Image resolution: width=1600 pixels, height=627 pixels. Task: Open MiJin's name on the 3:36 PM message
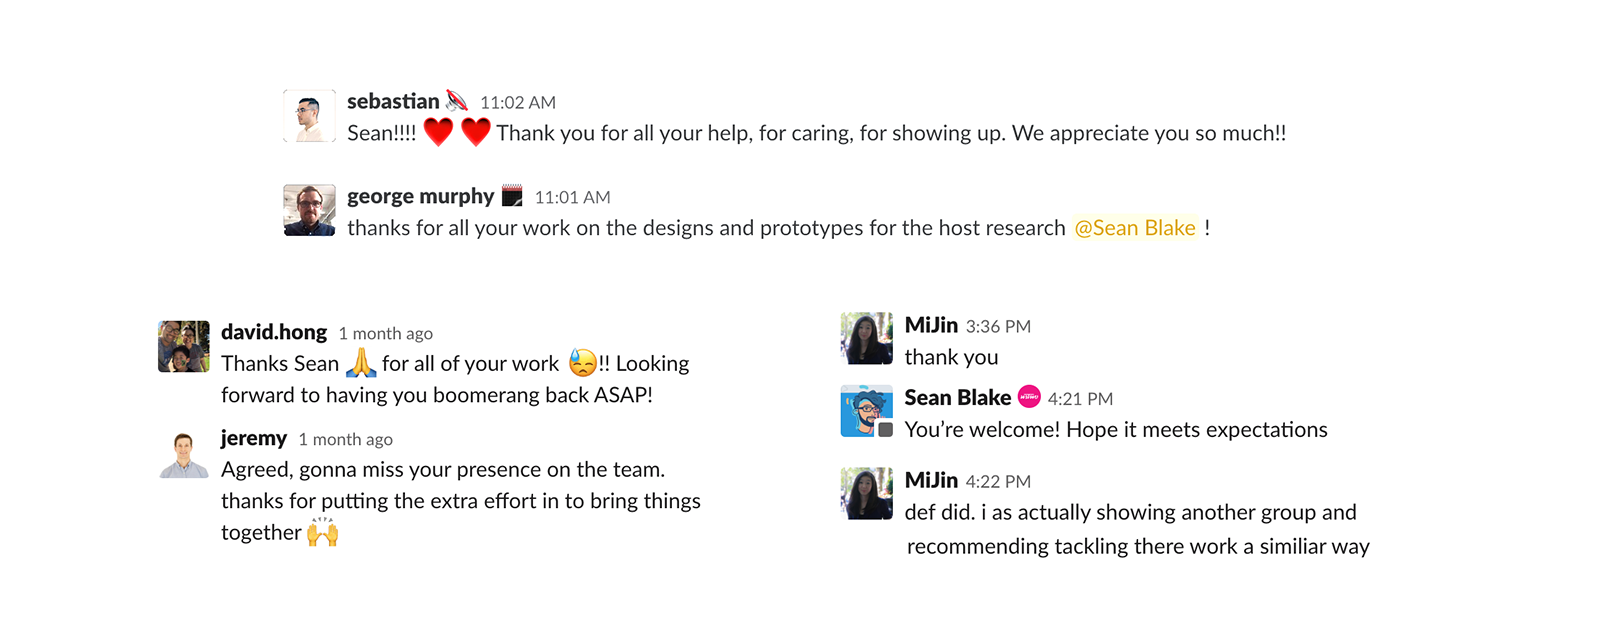(x=931, y=325)
